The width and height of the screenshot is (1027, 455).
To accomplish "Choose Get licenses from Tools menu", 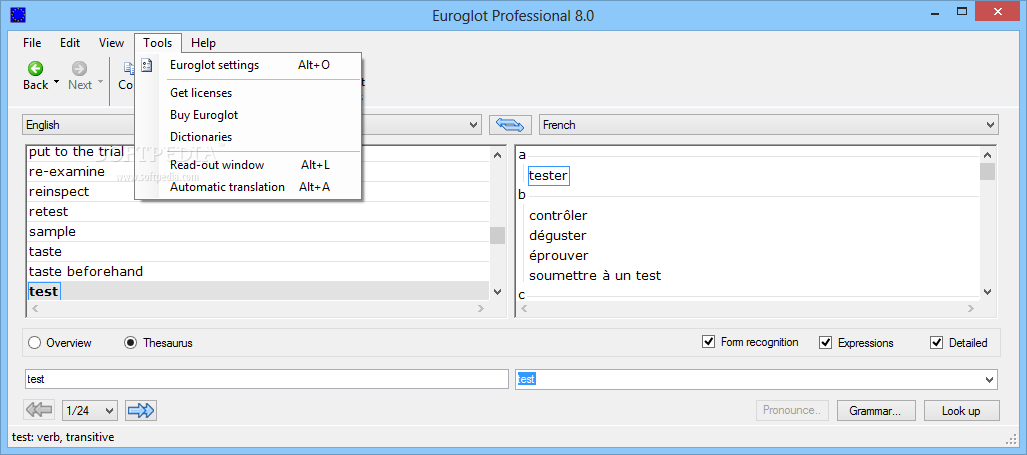I will tap(248, 93).
